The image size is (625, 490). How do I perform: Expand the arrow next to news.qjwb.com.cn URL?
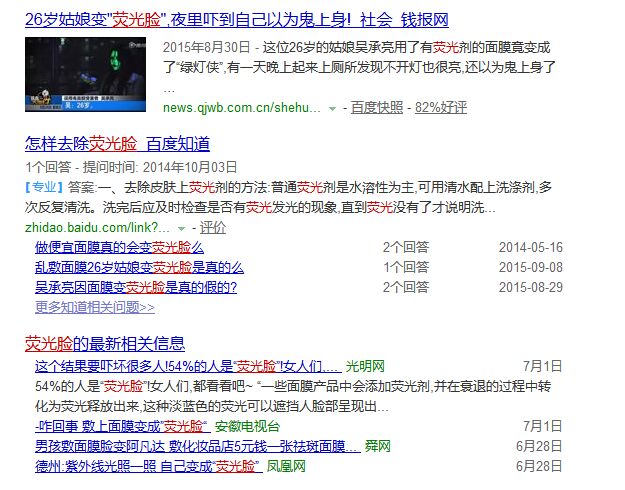332,108
